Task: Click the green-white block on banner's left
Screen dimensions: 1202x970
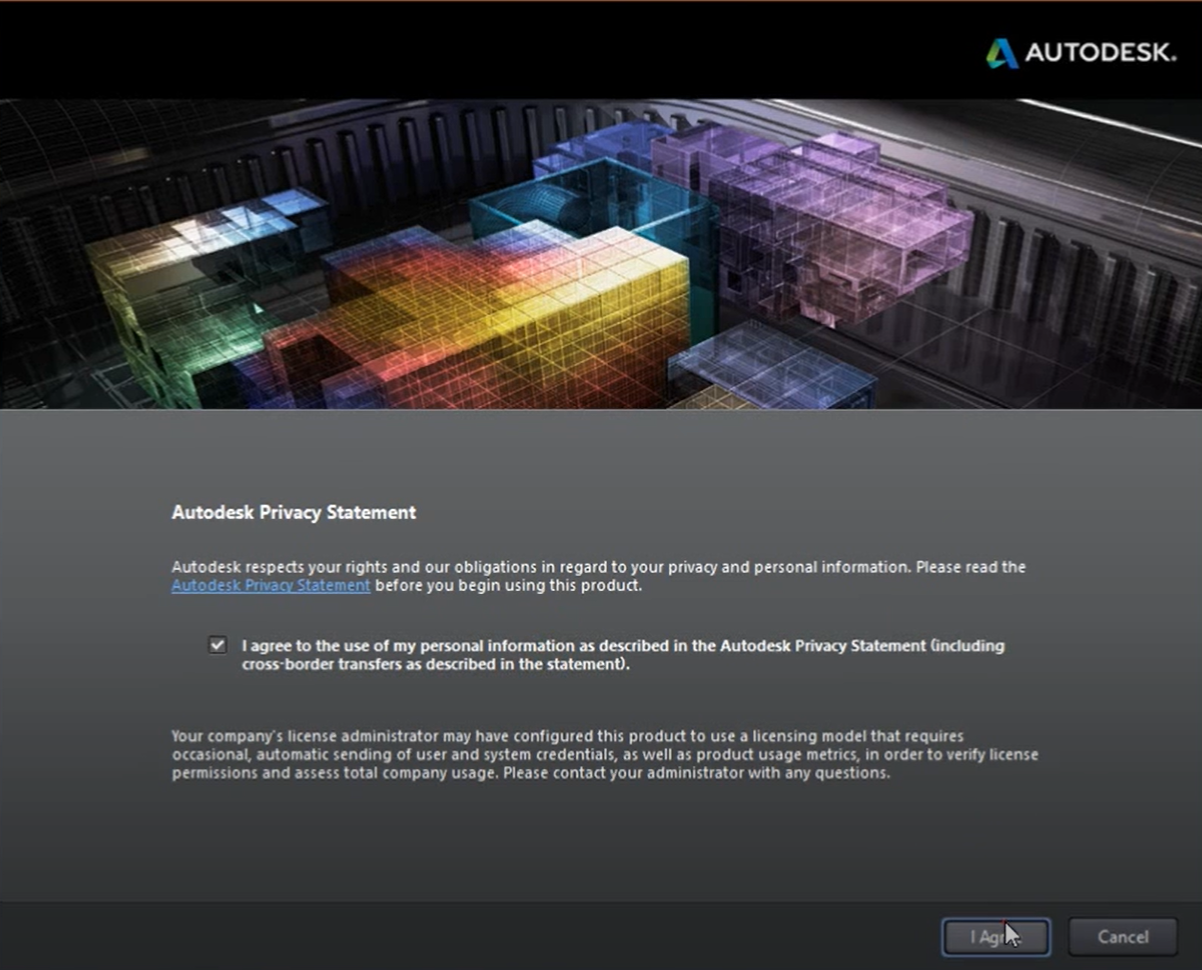Action: (x=180, y=290)
